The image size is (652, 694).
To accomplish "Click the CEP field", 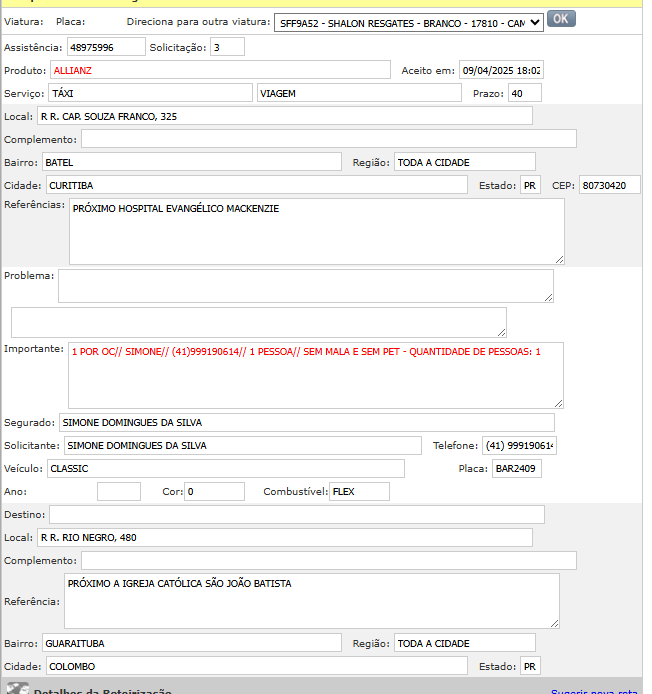I will pos(609,185).
